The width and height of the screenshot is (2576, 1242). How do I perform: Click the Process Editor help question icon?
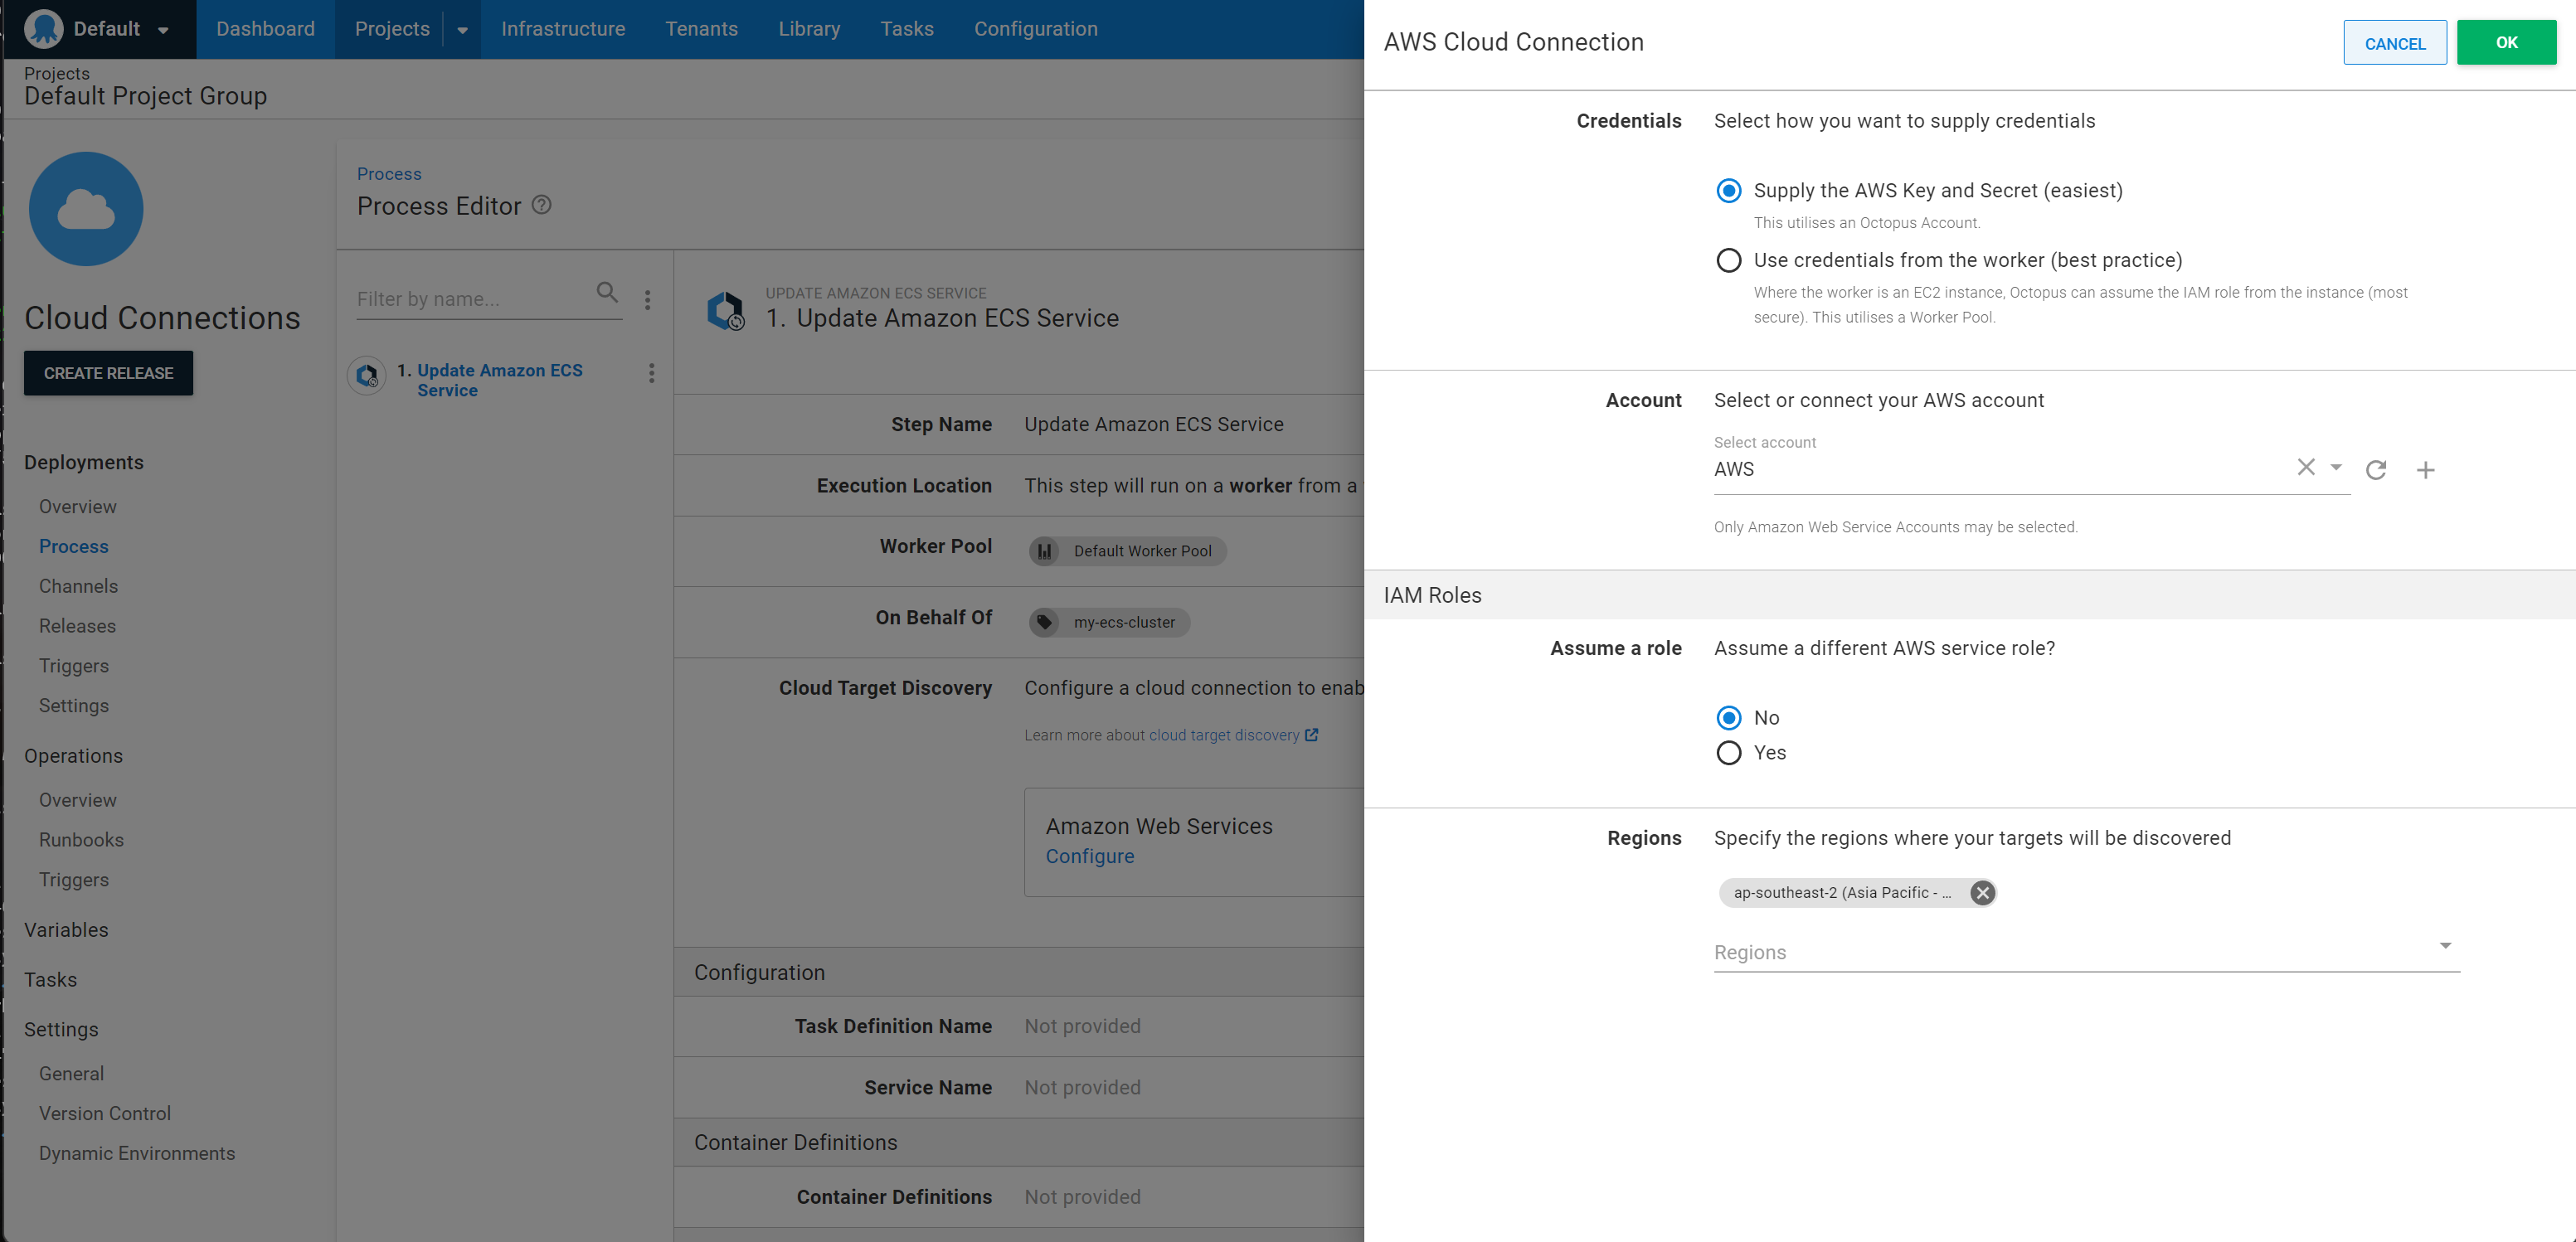point(541,205)
